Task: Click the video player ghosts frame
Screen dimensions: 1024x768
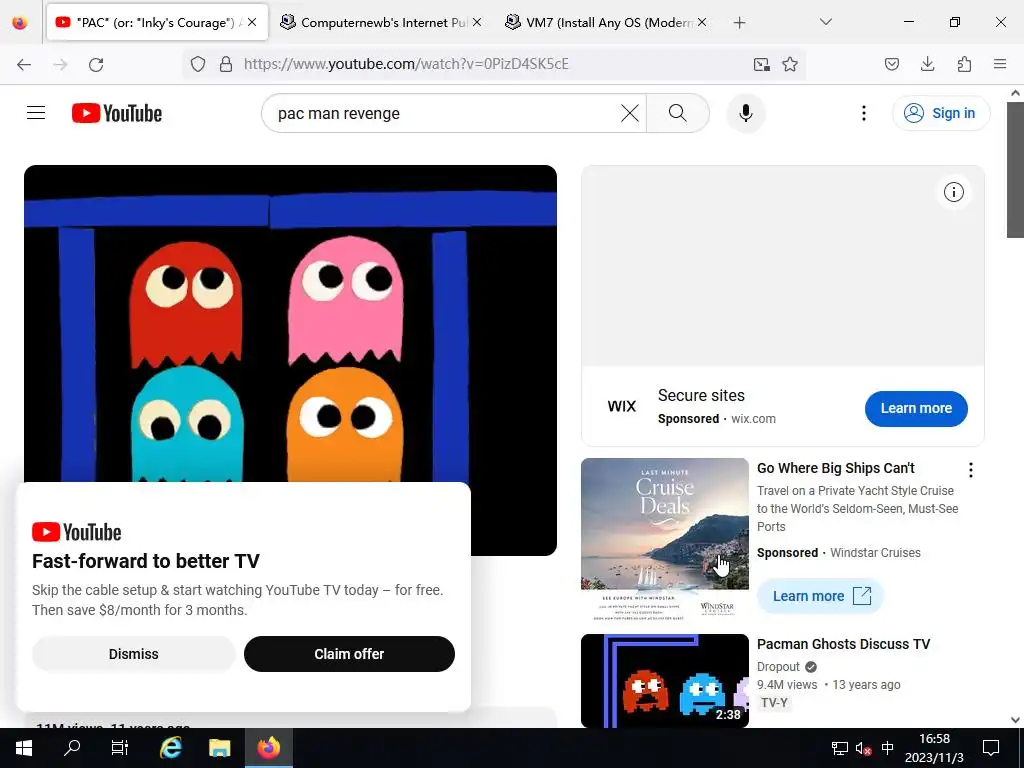Action: [290, 323]
